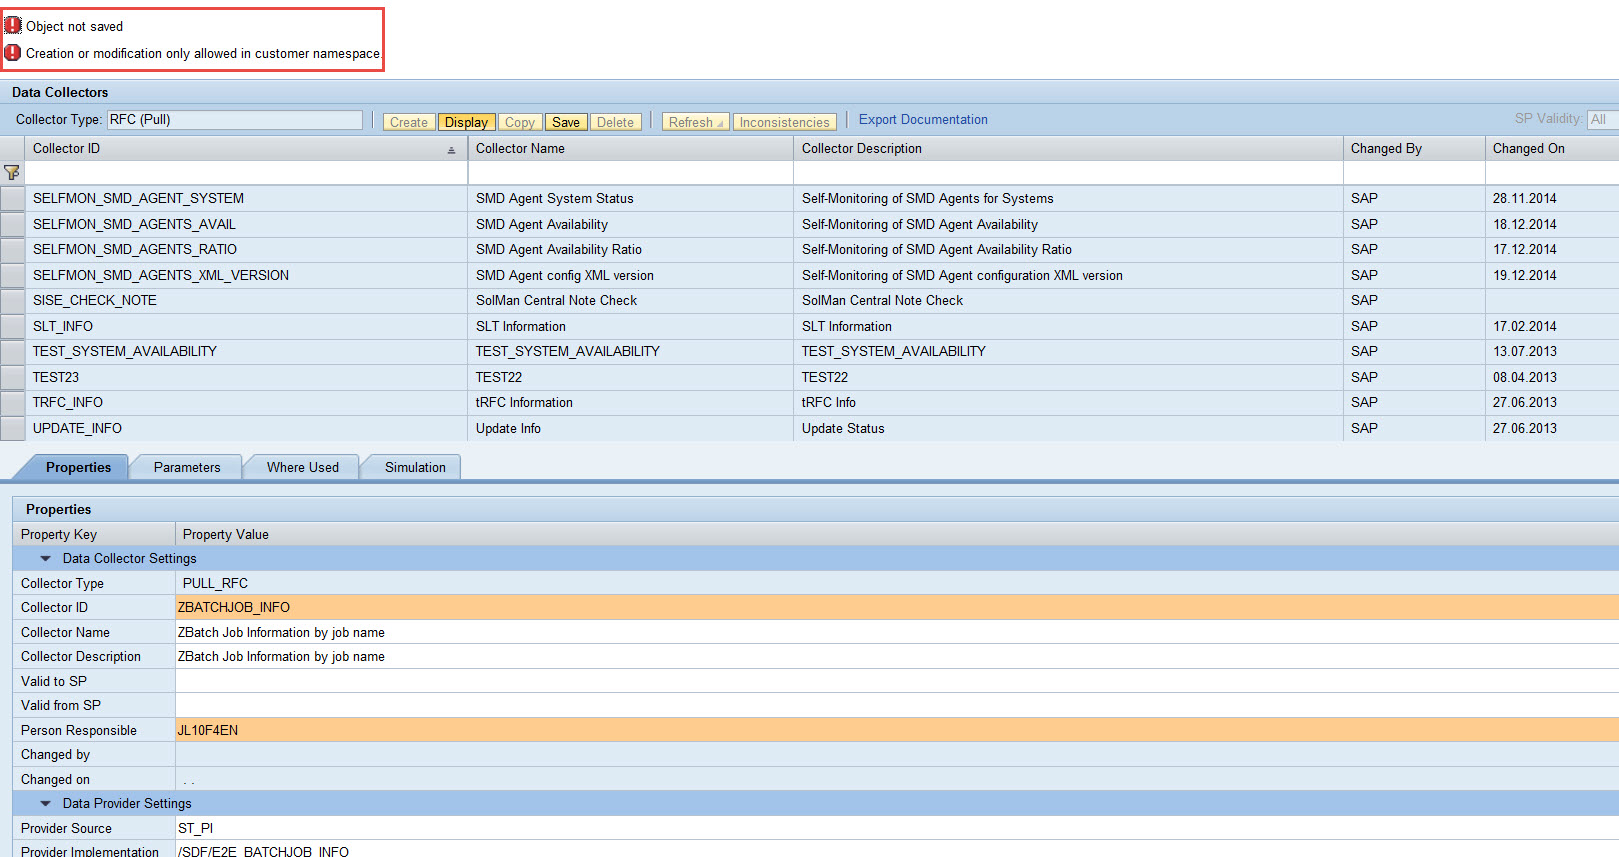Click the Object not saved error icon

pyautogui.click(x=13, y=26)
